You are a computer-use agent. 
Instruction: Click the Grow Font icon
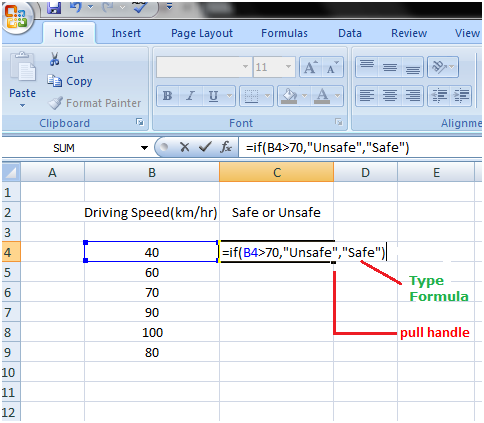tap(310, 67)
